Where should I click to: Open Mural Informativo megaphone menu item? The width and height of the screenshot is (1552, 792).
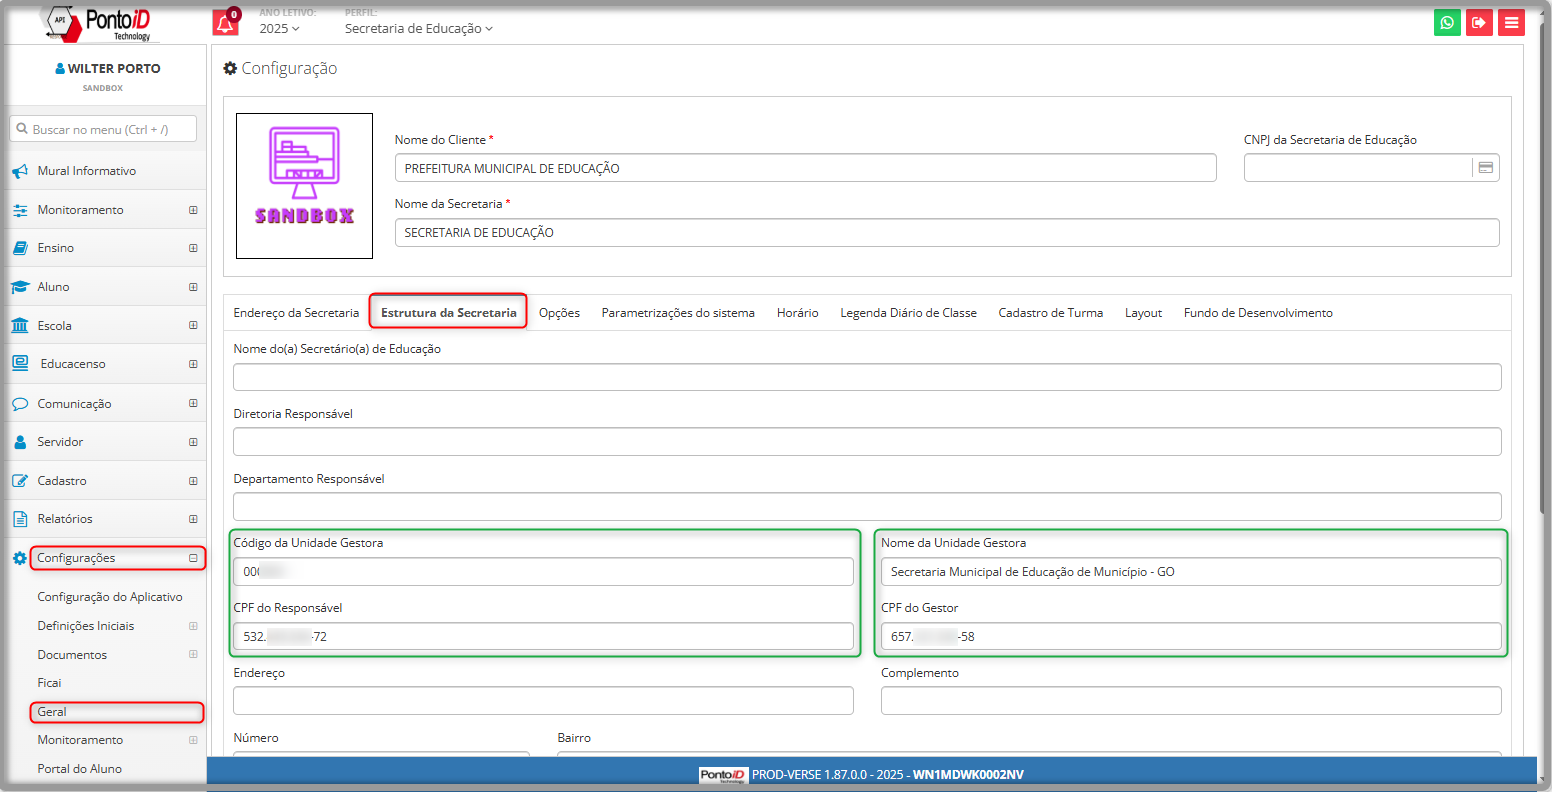(x=86, y=171)
